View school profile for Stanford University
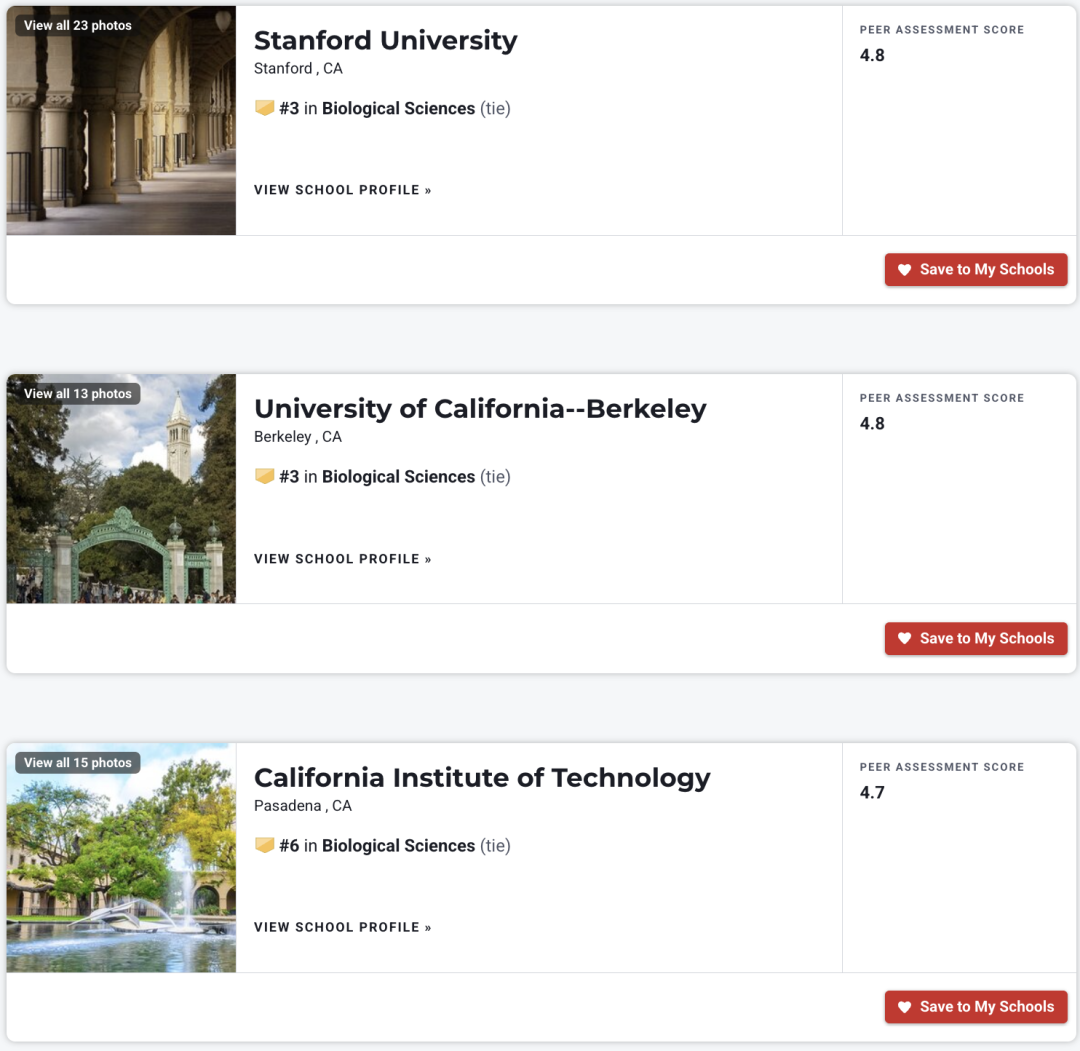The height and width of the screenshot is (1051, 1080). pos(342,190)
